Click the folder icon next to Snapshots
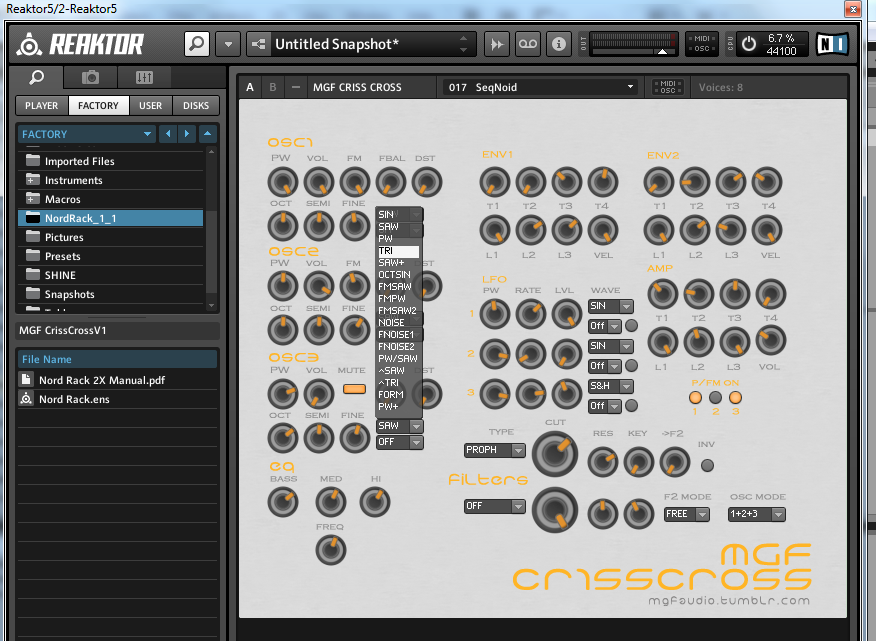This screenshot has height=641, width=876. (33, 294)
